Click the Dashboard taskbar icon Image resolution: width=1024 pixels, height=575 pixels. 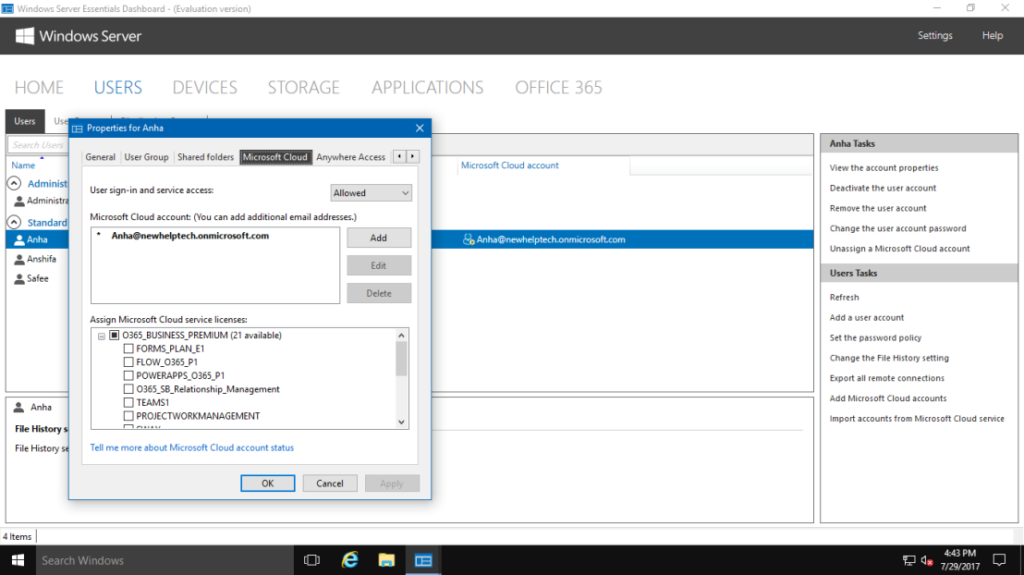coord(423,560)
